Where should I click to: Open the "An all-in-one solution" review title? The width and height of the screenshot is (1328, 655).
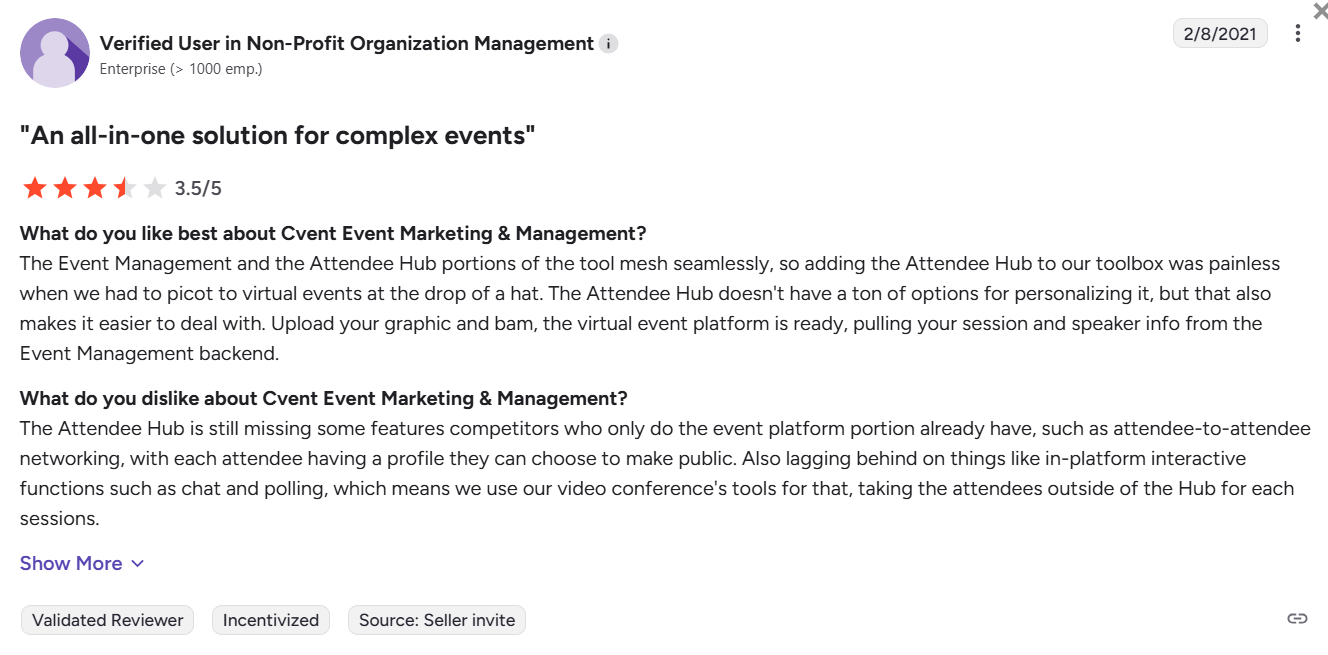(278, 136)
